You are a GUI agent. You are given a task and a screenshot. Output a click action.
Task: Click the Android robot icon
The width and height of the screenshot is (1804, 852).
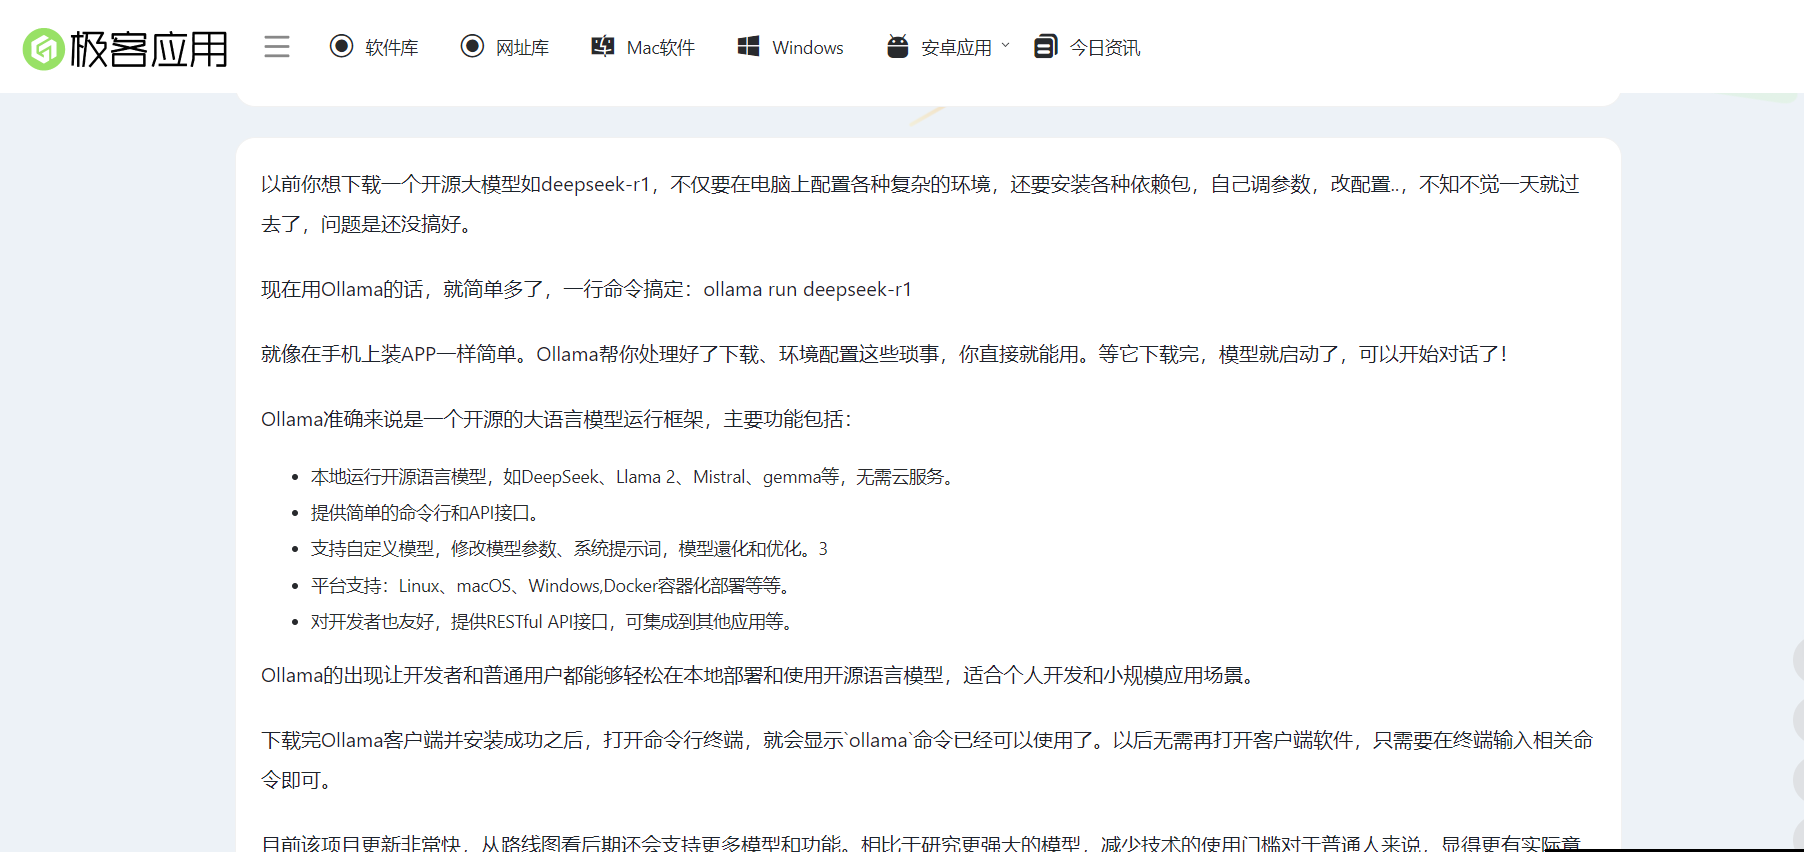click(x=898, y=46)
